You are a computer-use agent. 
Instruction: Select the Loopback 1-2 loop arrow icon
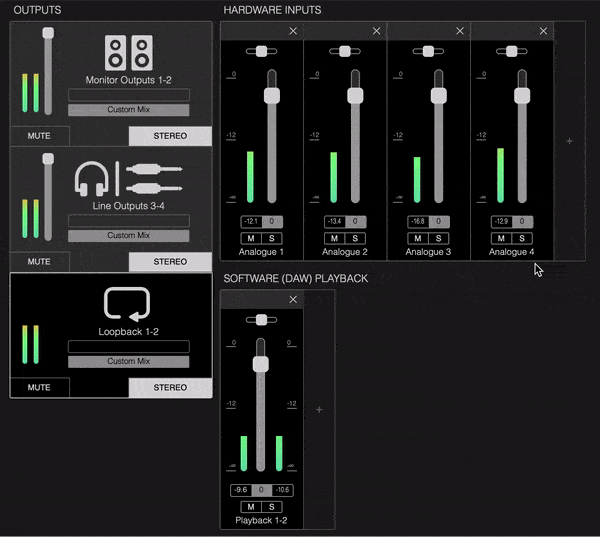point(127,304)
